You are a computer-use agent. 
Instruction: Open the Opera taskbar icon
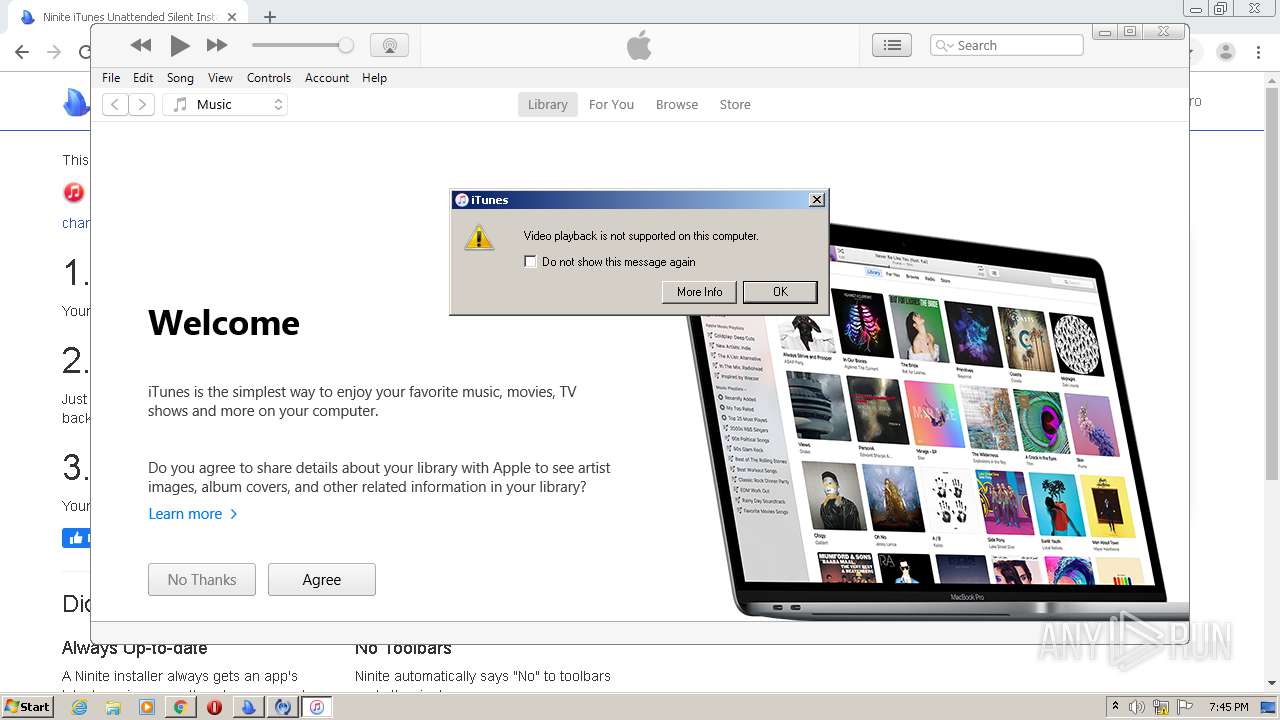tap(214, 707)
